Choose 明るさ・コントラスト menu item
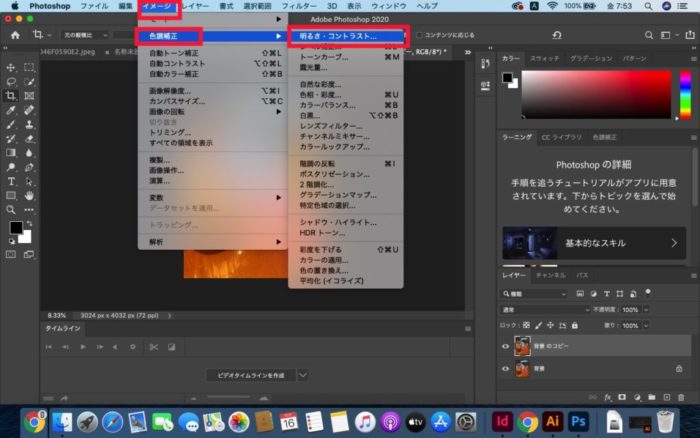Image resolution: width=700 pixels, height=438 pixels. [346, 36]
